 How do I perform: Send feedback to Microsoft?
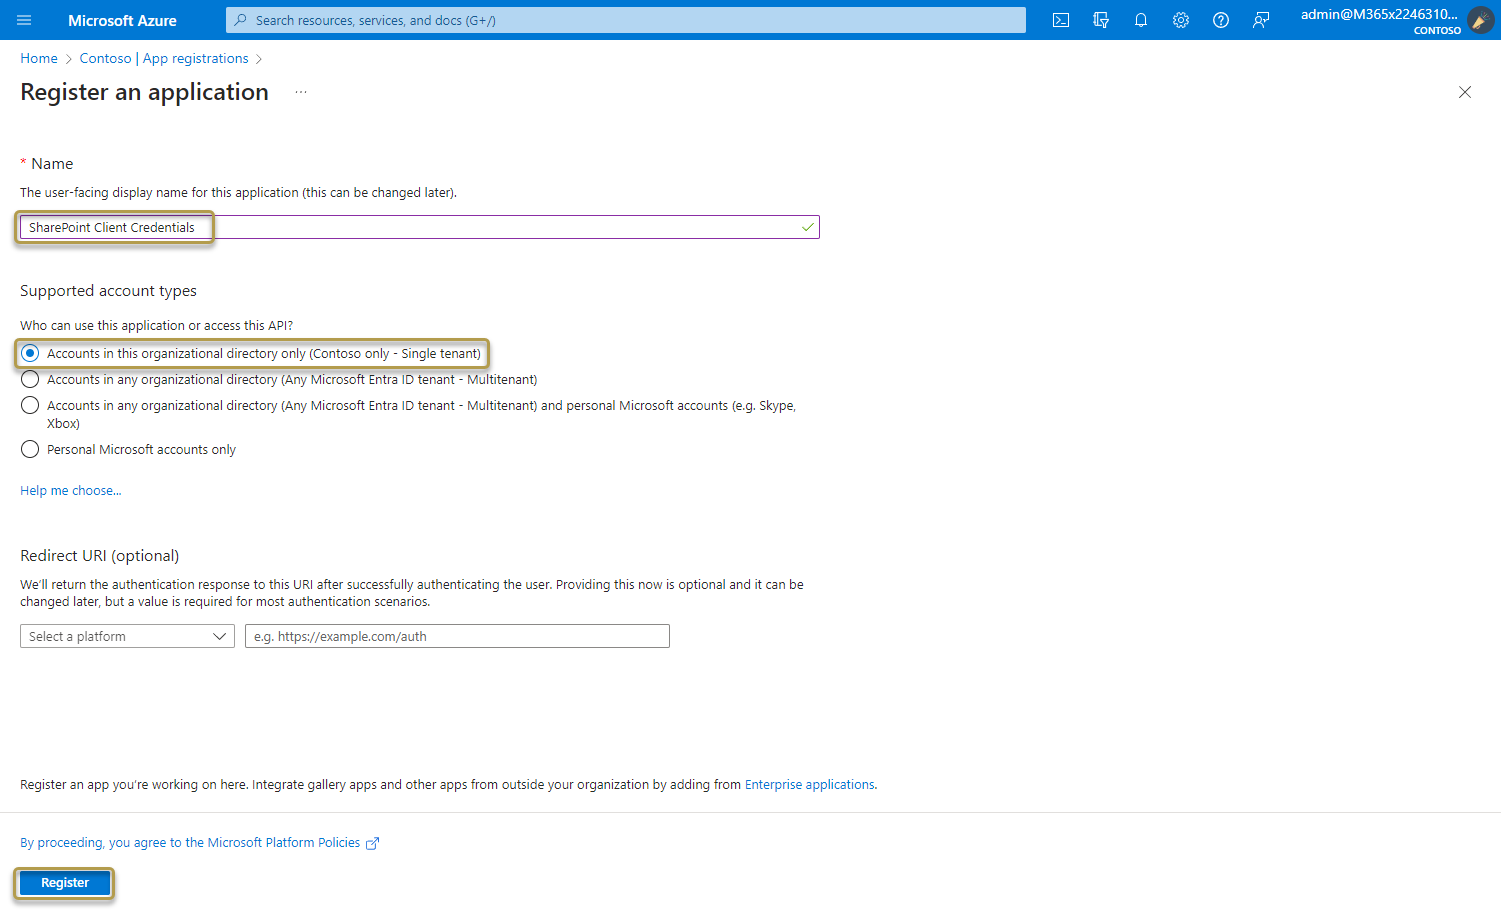(x=1260, y=20)
